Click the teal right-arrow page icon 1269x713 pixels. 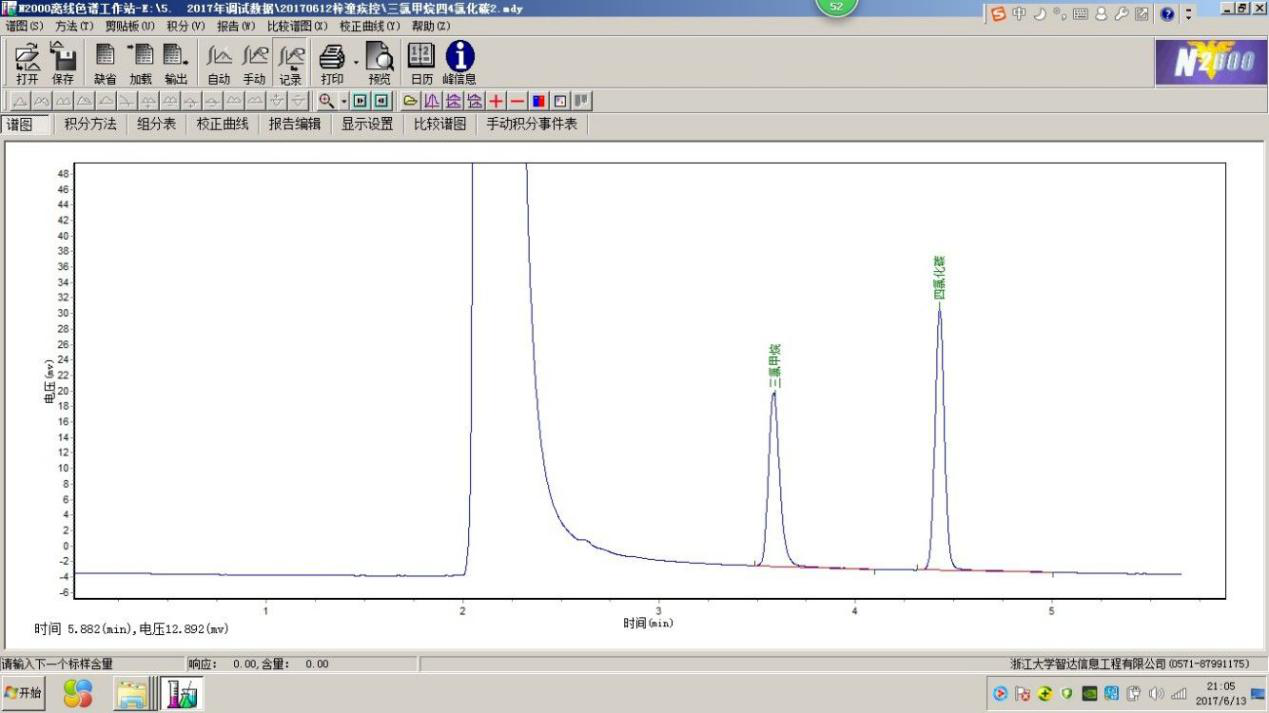360,101
